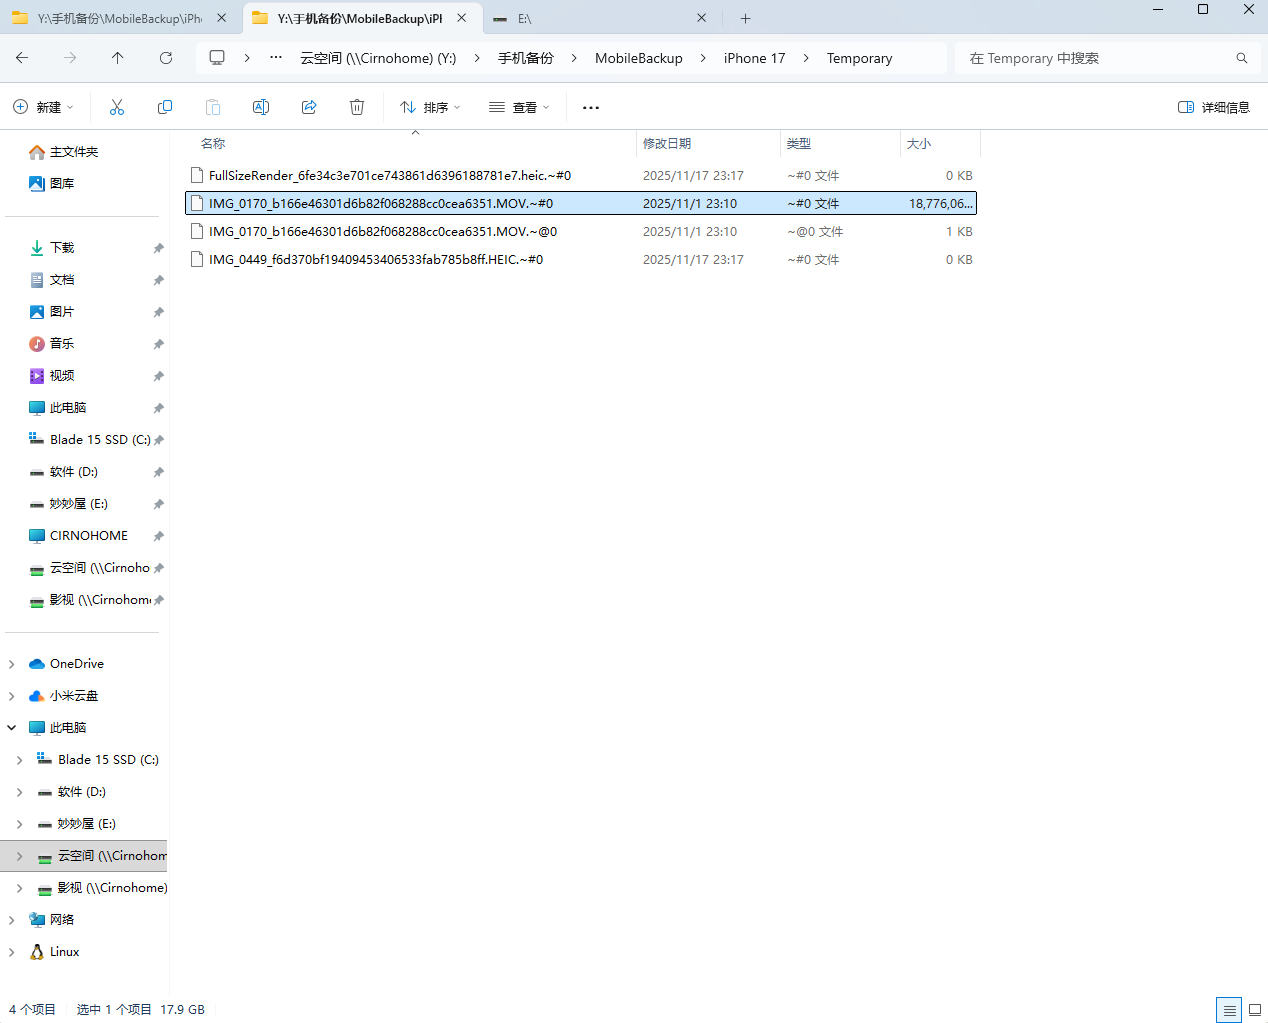Select file FullSizeRender_6fe34c3e...heic.~#0
The width and height of the screenshot is (1268, 1023).
[x=581, y=176]
